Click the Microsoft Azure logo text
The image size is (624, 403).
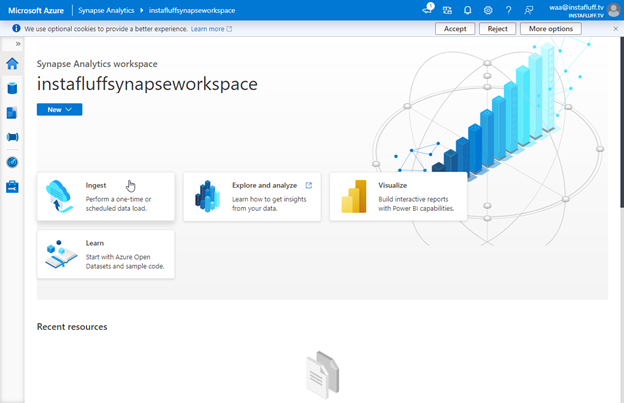click(36, 10)
